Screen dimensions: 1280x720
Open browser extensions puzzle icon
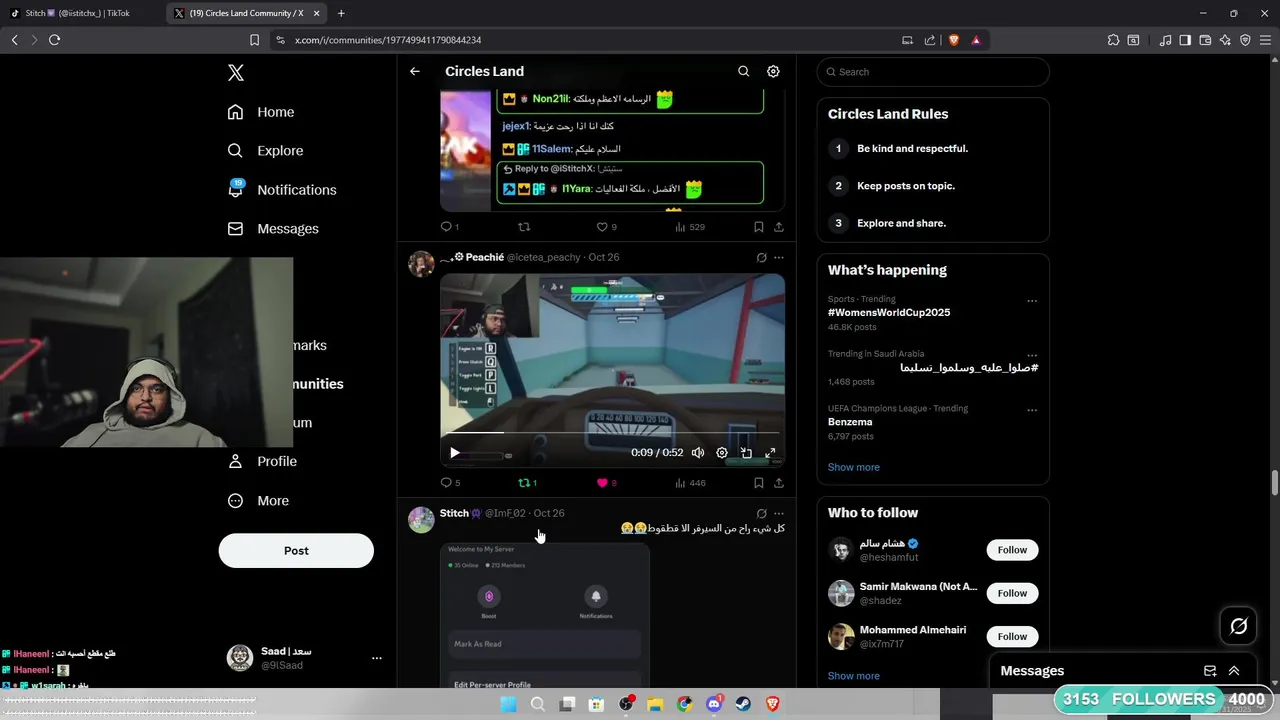pyautogui.click(x=1113, y=40)
